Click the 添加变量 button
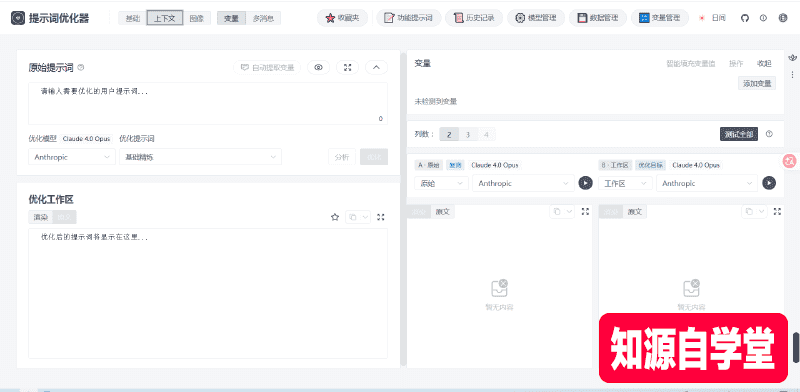800x392 pixels. click(x=757, y=84)
